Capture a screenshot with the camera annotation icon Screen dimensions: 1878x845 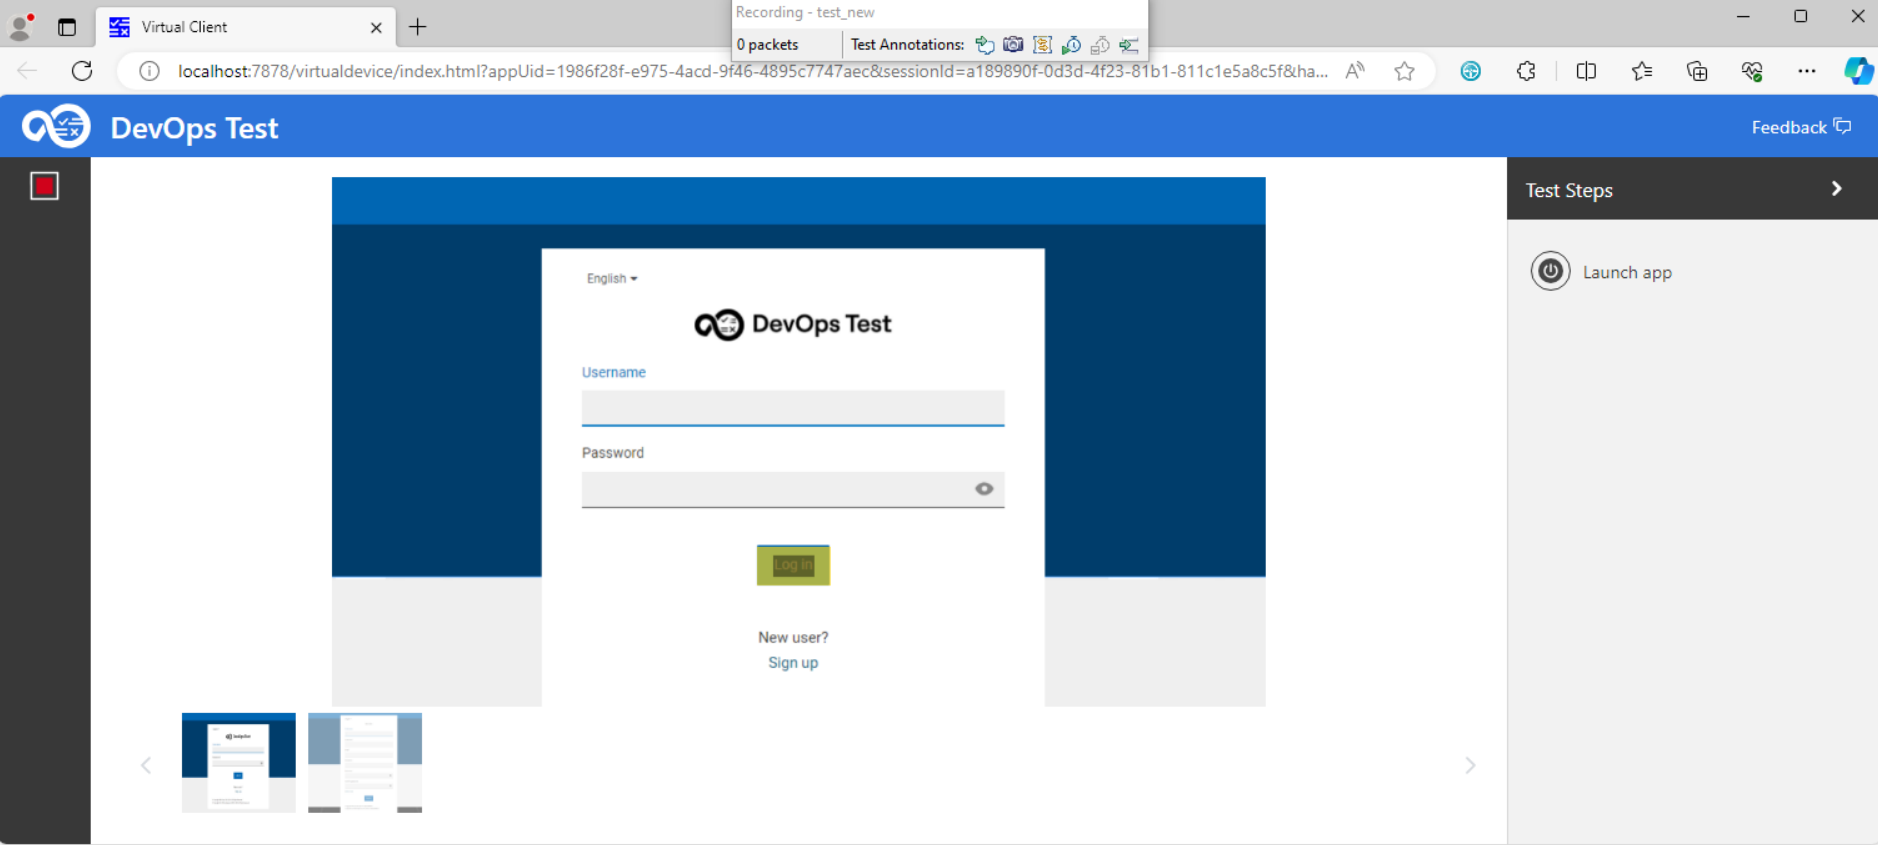click(1013, 45)
